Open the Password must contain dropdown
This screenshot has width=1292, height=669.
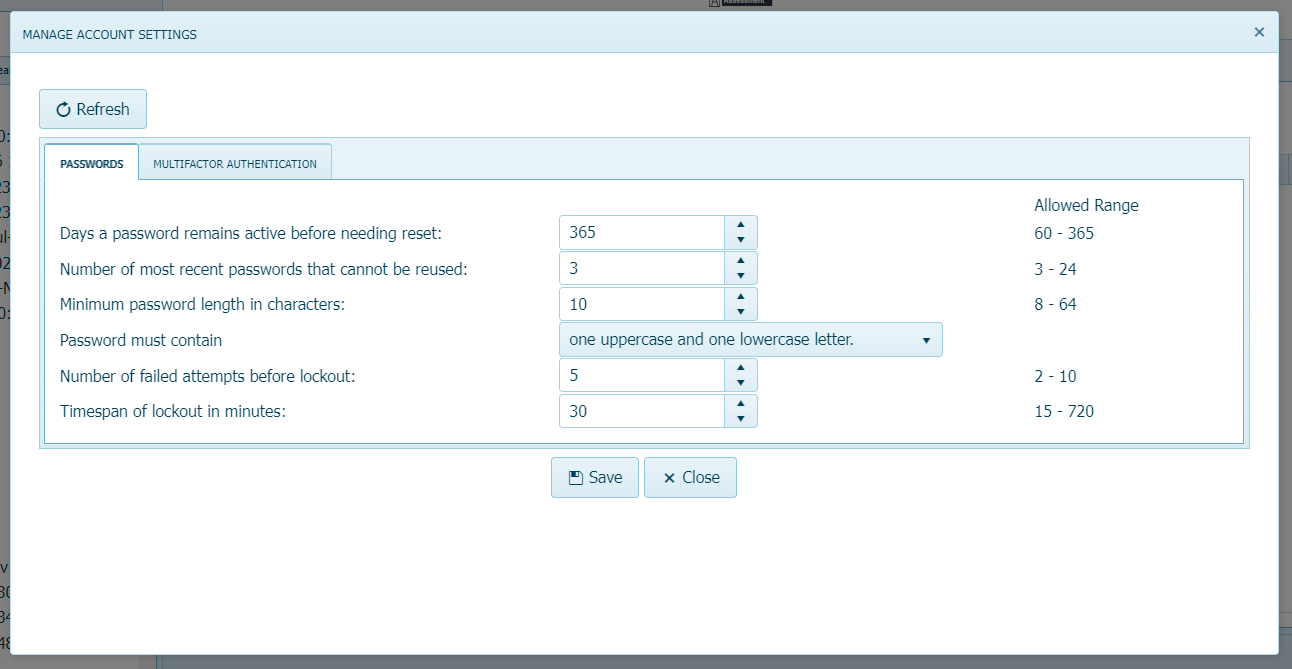click(x=750, y=339)
